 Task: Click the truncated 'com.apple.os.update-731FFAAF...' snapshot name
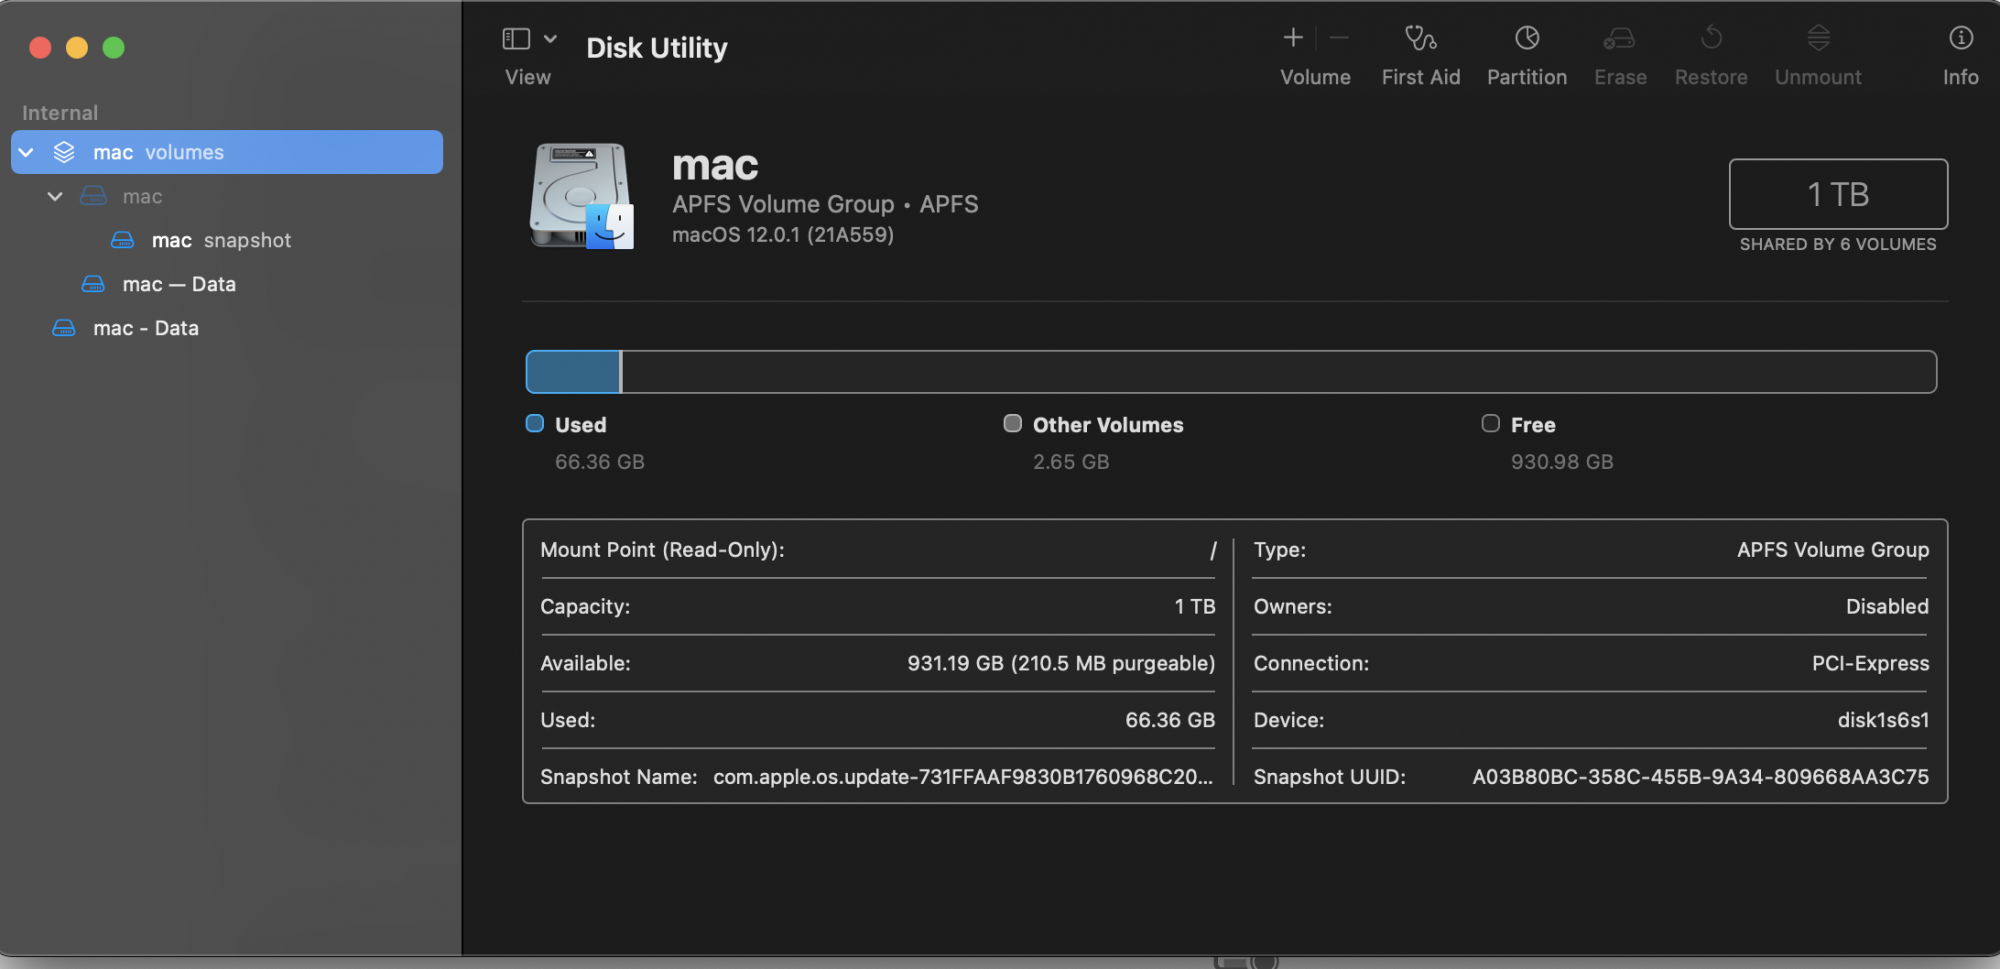[x=963, y=777]
